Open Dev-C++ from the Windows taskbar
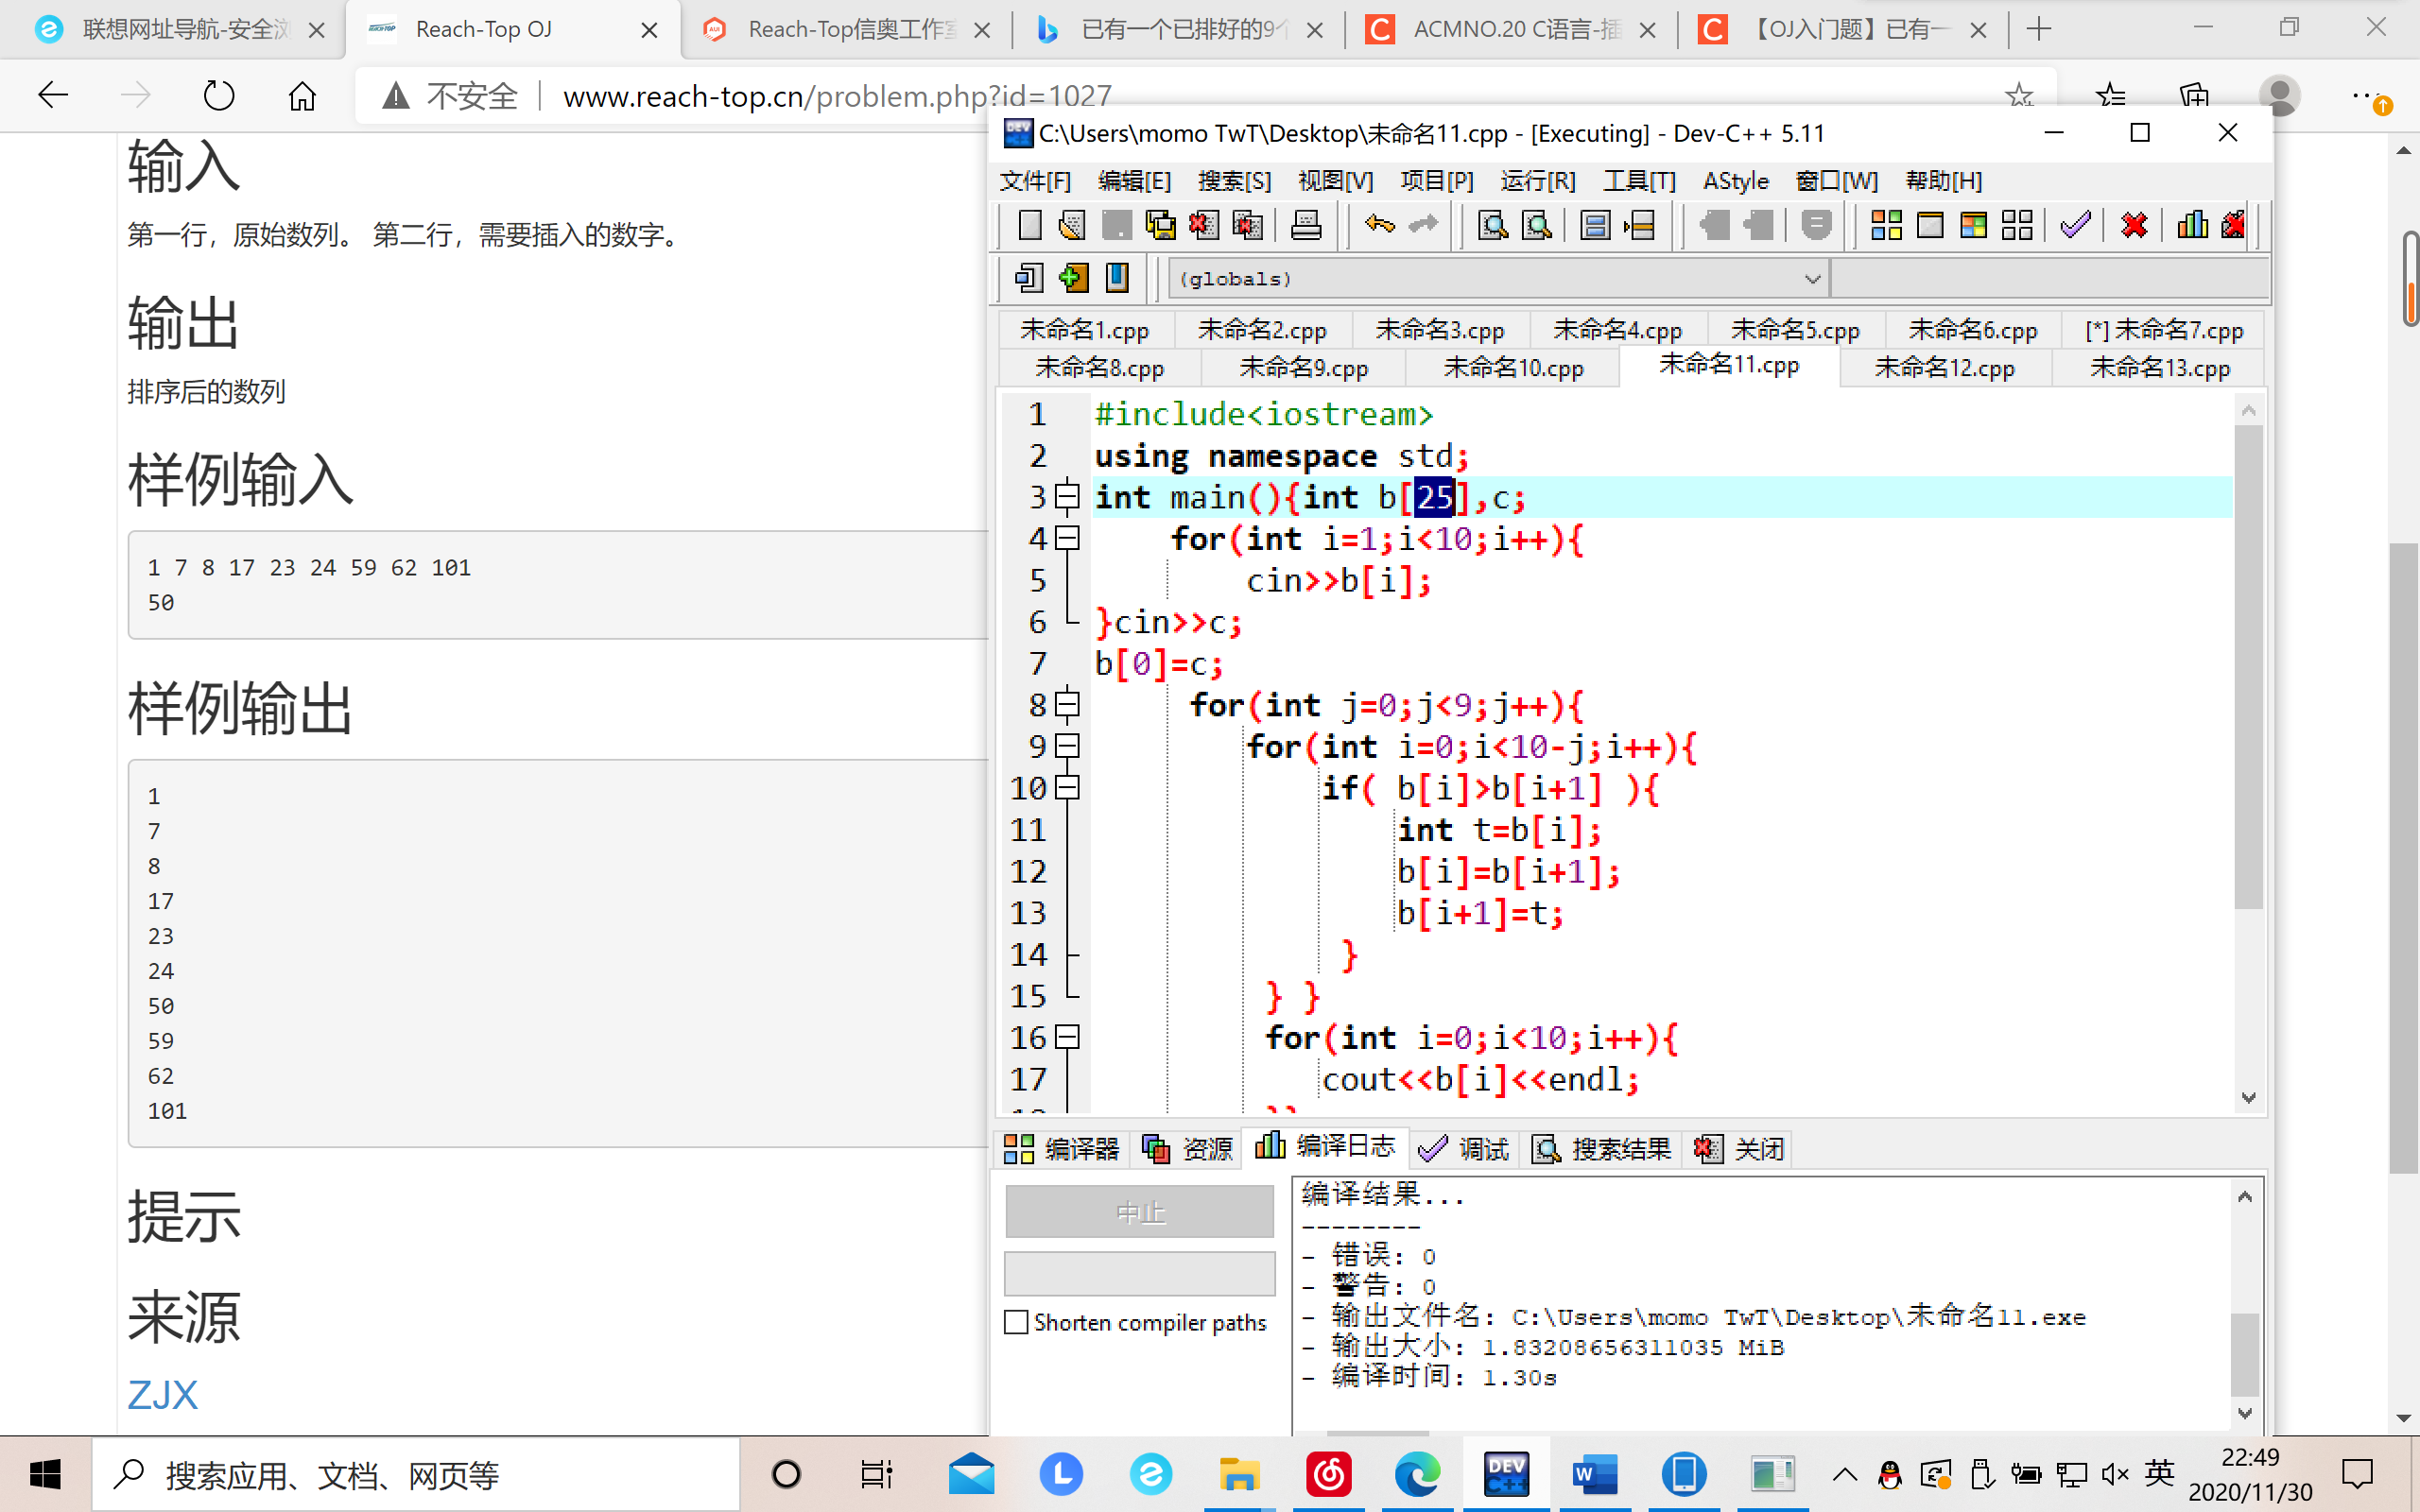Image resolution: width=2420 pixels, height=1512 pixels. [1506, 1474]
